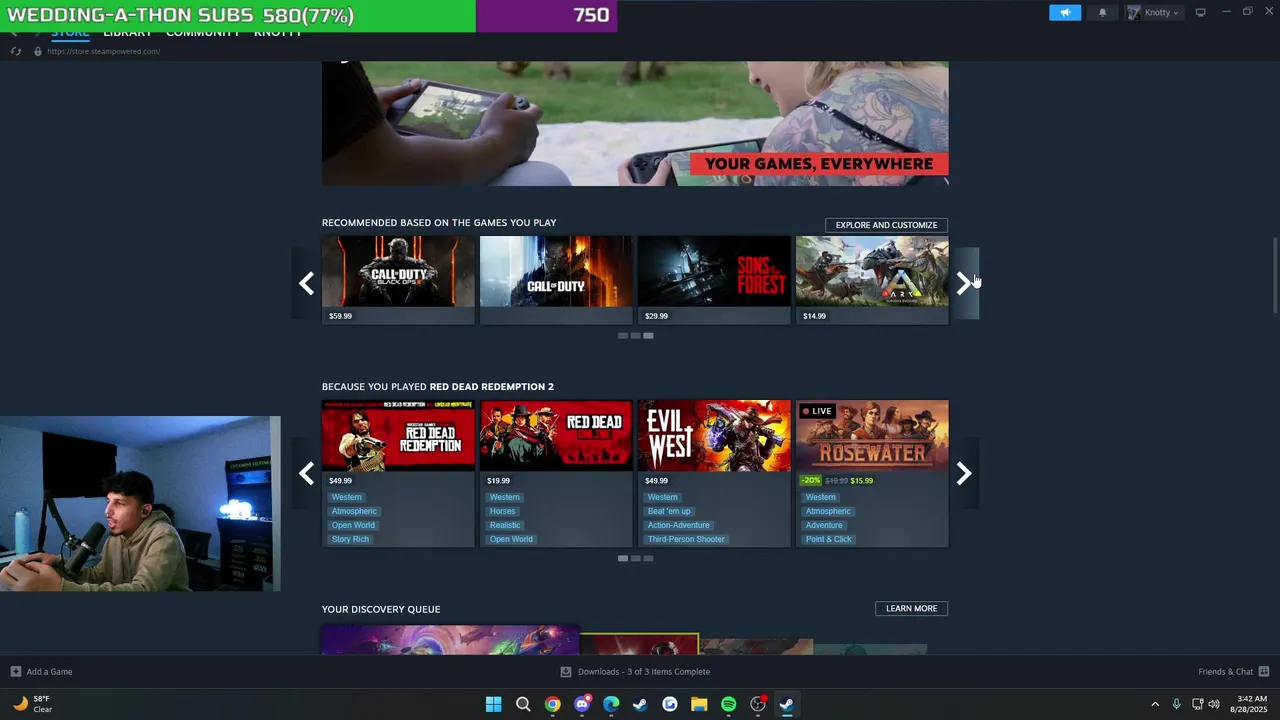
Task: Click the microphone tray icon
Action: click(1176, 704)
